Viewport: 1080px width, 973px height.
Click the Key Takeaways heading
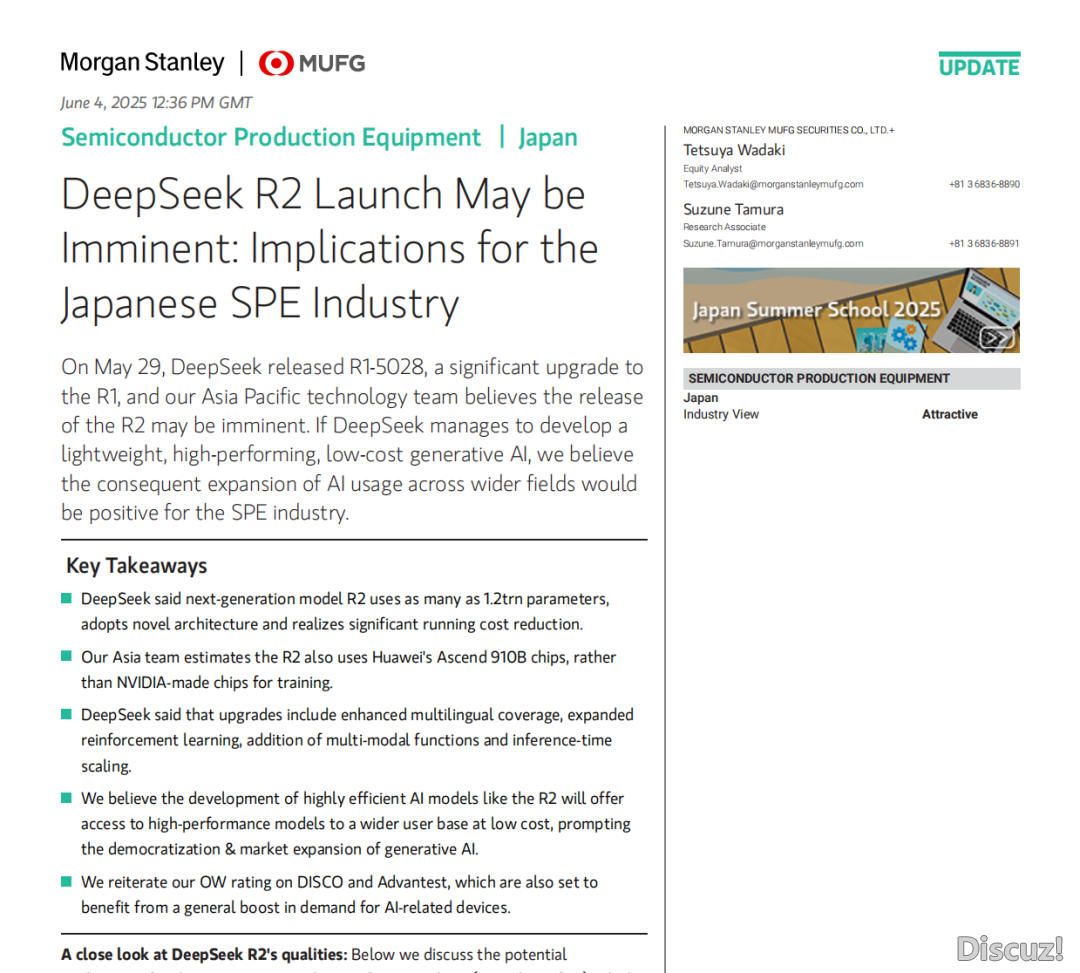point(136,565)
